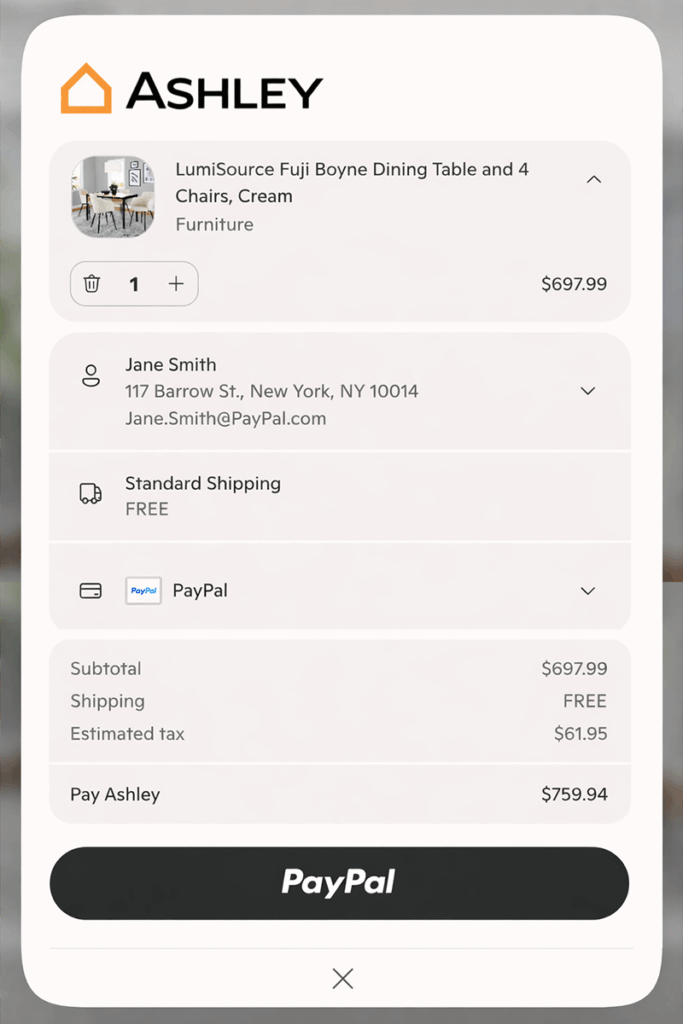This screenshot has width=683, height=1024.
Task: Click the trash icon to remove item
Action: 92,284
